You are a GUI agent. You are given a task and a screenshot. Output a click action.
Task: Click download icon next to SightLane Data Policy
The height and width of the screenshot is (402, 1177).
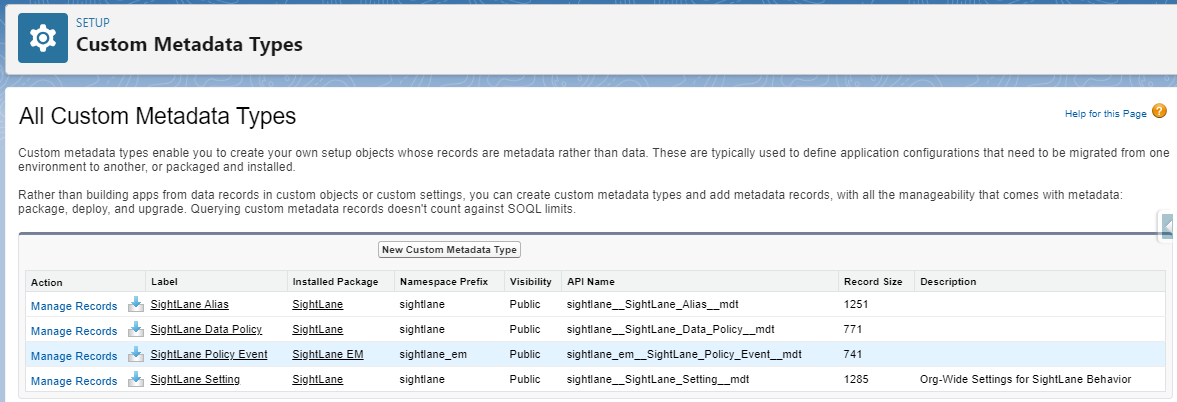135,328
